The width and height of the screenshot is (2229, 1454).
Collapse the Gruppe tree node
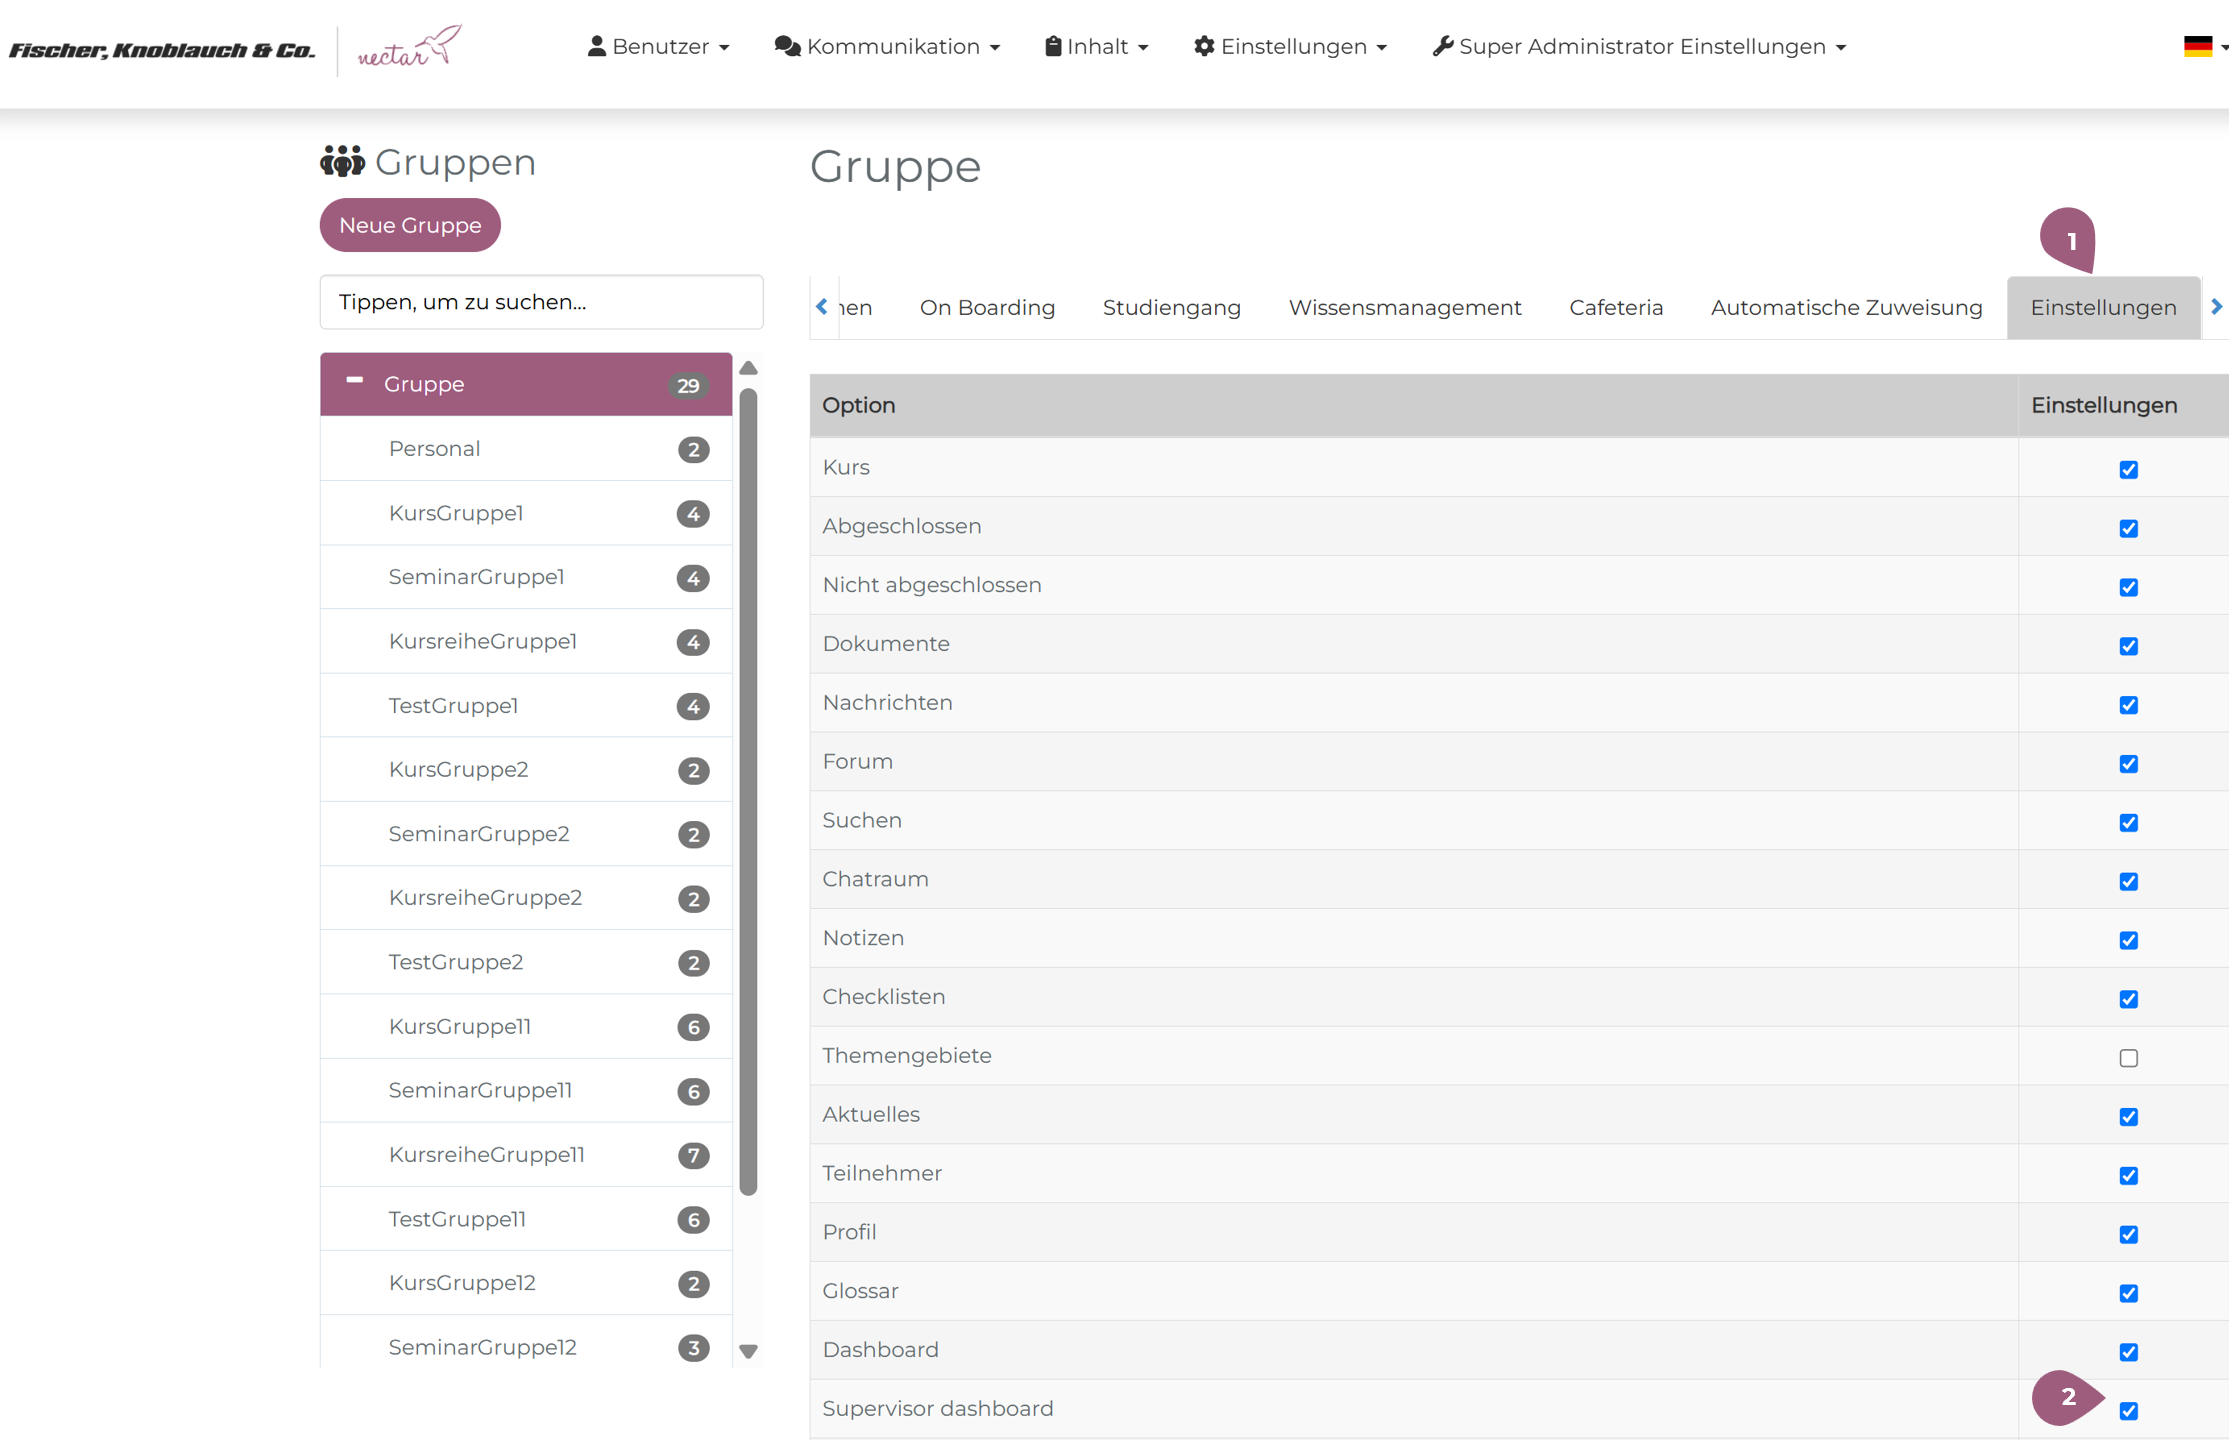(x=354, y=381)
